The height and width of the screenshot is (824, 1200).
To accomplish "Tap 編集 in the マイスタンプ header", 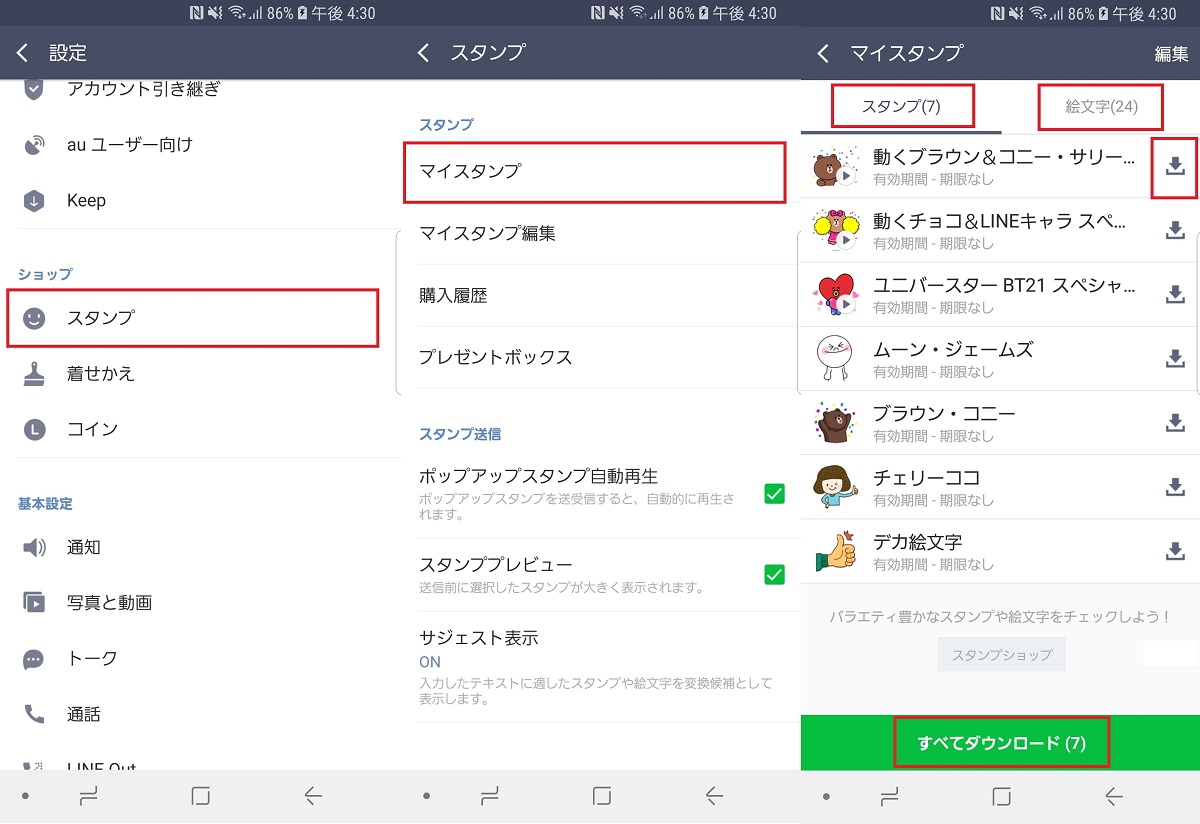I will (1171, 54).
